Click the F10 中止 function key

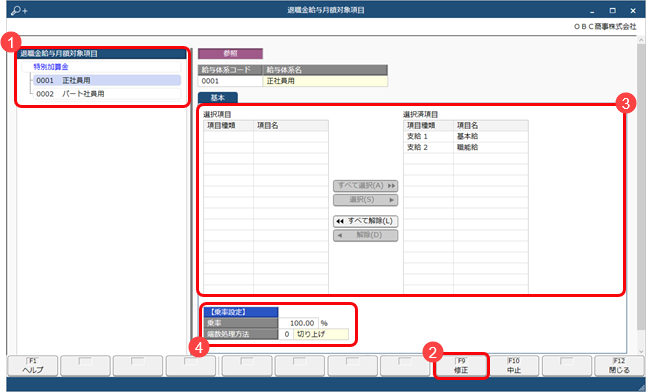[514, 366]
